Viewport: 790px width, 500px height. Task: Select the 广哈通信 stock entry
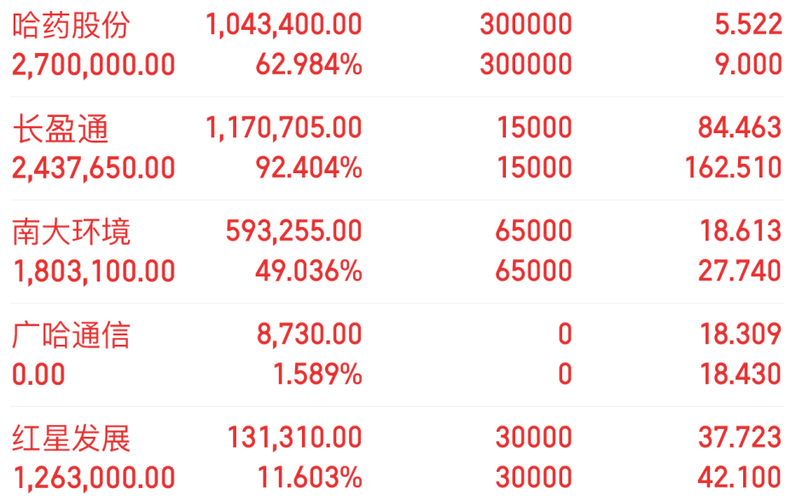(396, 355)
